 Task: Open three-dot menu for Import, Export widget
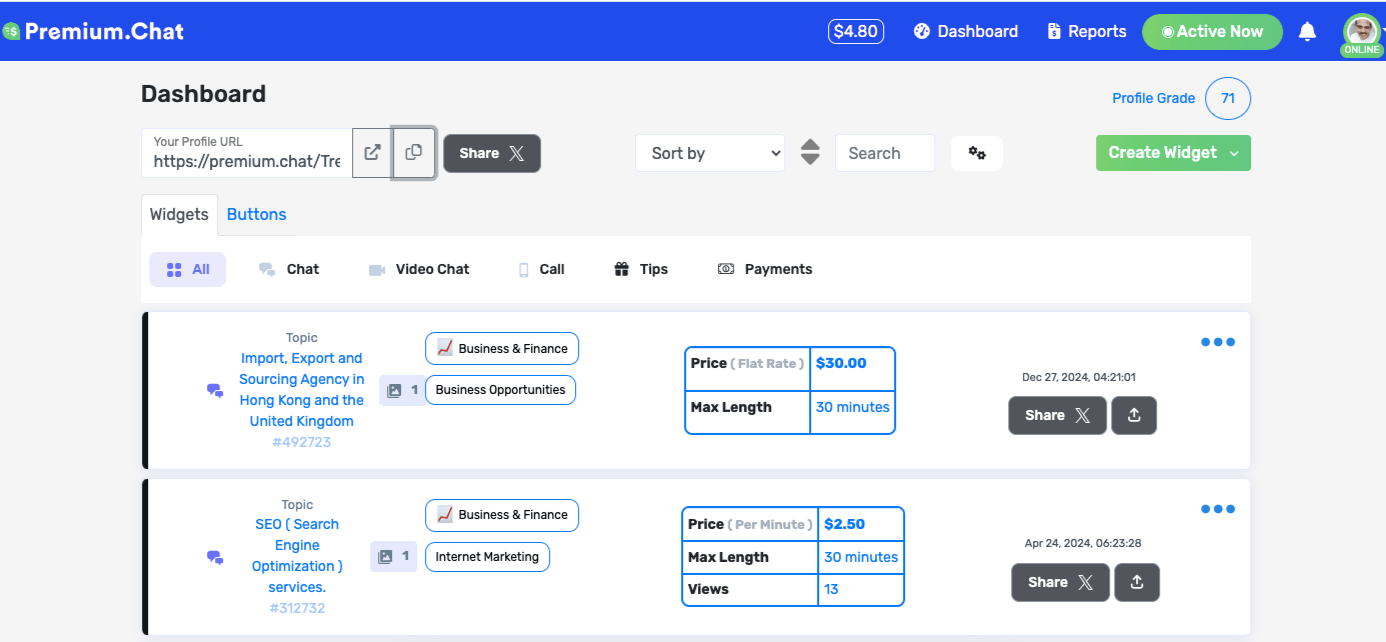tap(1217, 342)
